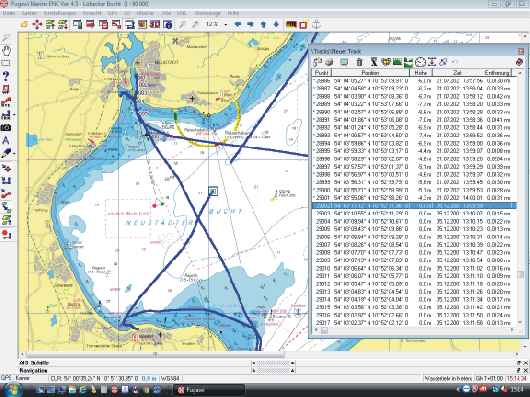Viewport: 530px width, 397px height.
Task: Click the teal window icon in track panel toolbar
Action: point(344,62)
